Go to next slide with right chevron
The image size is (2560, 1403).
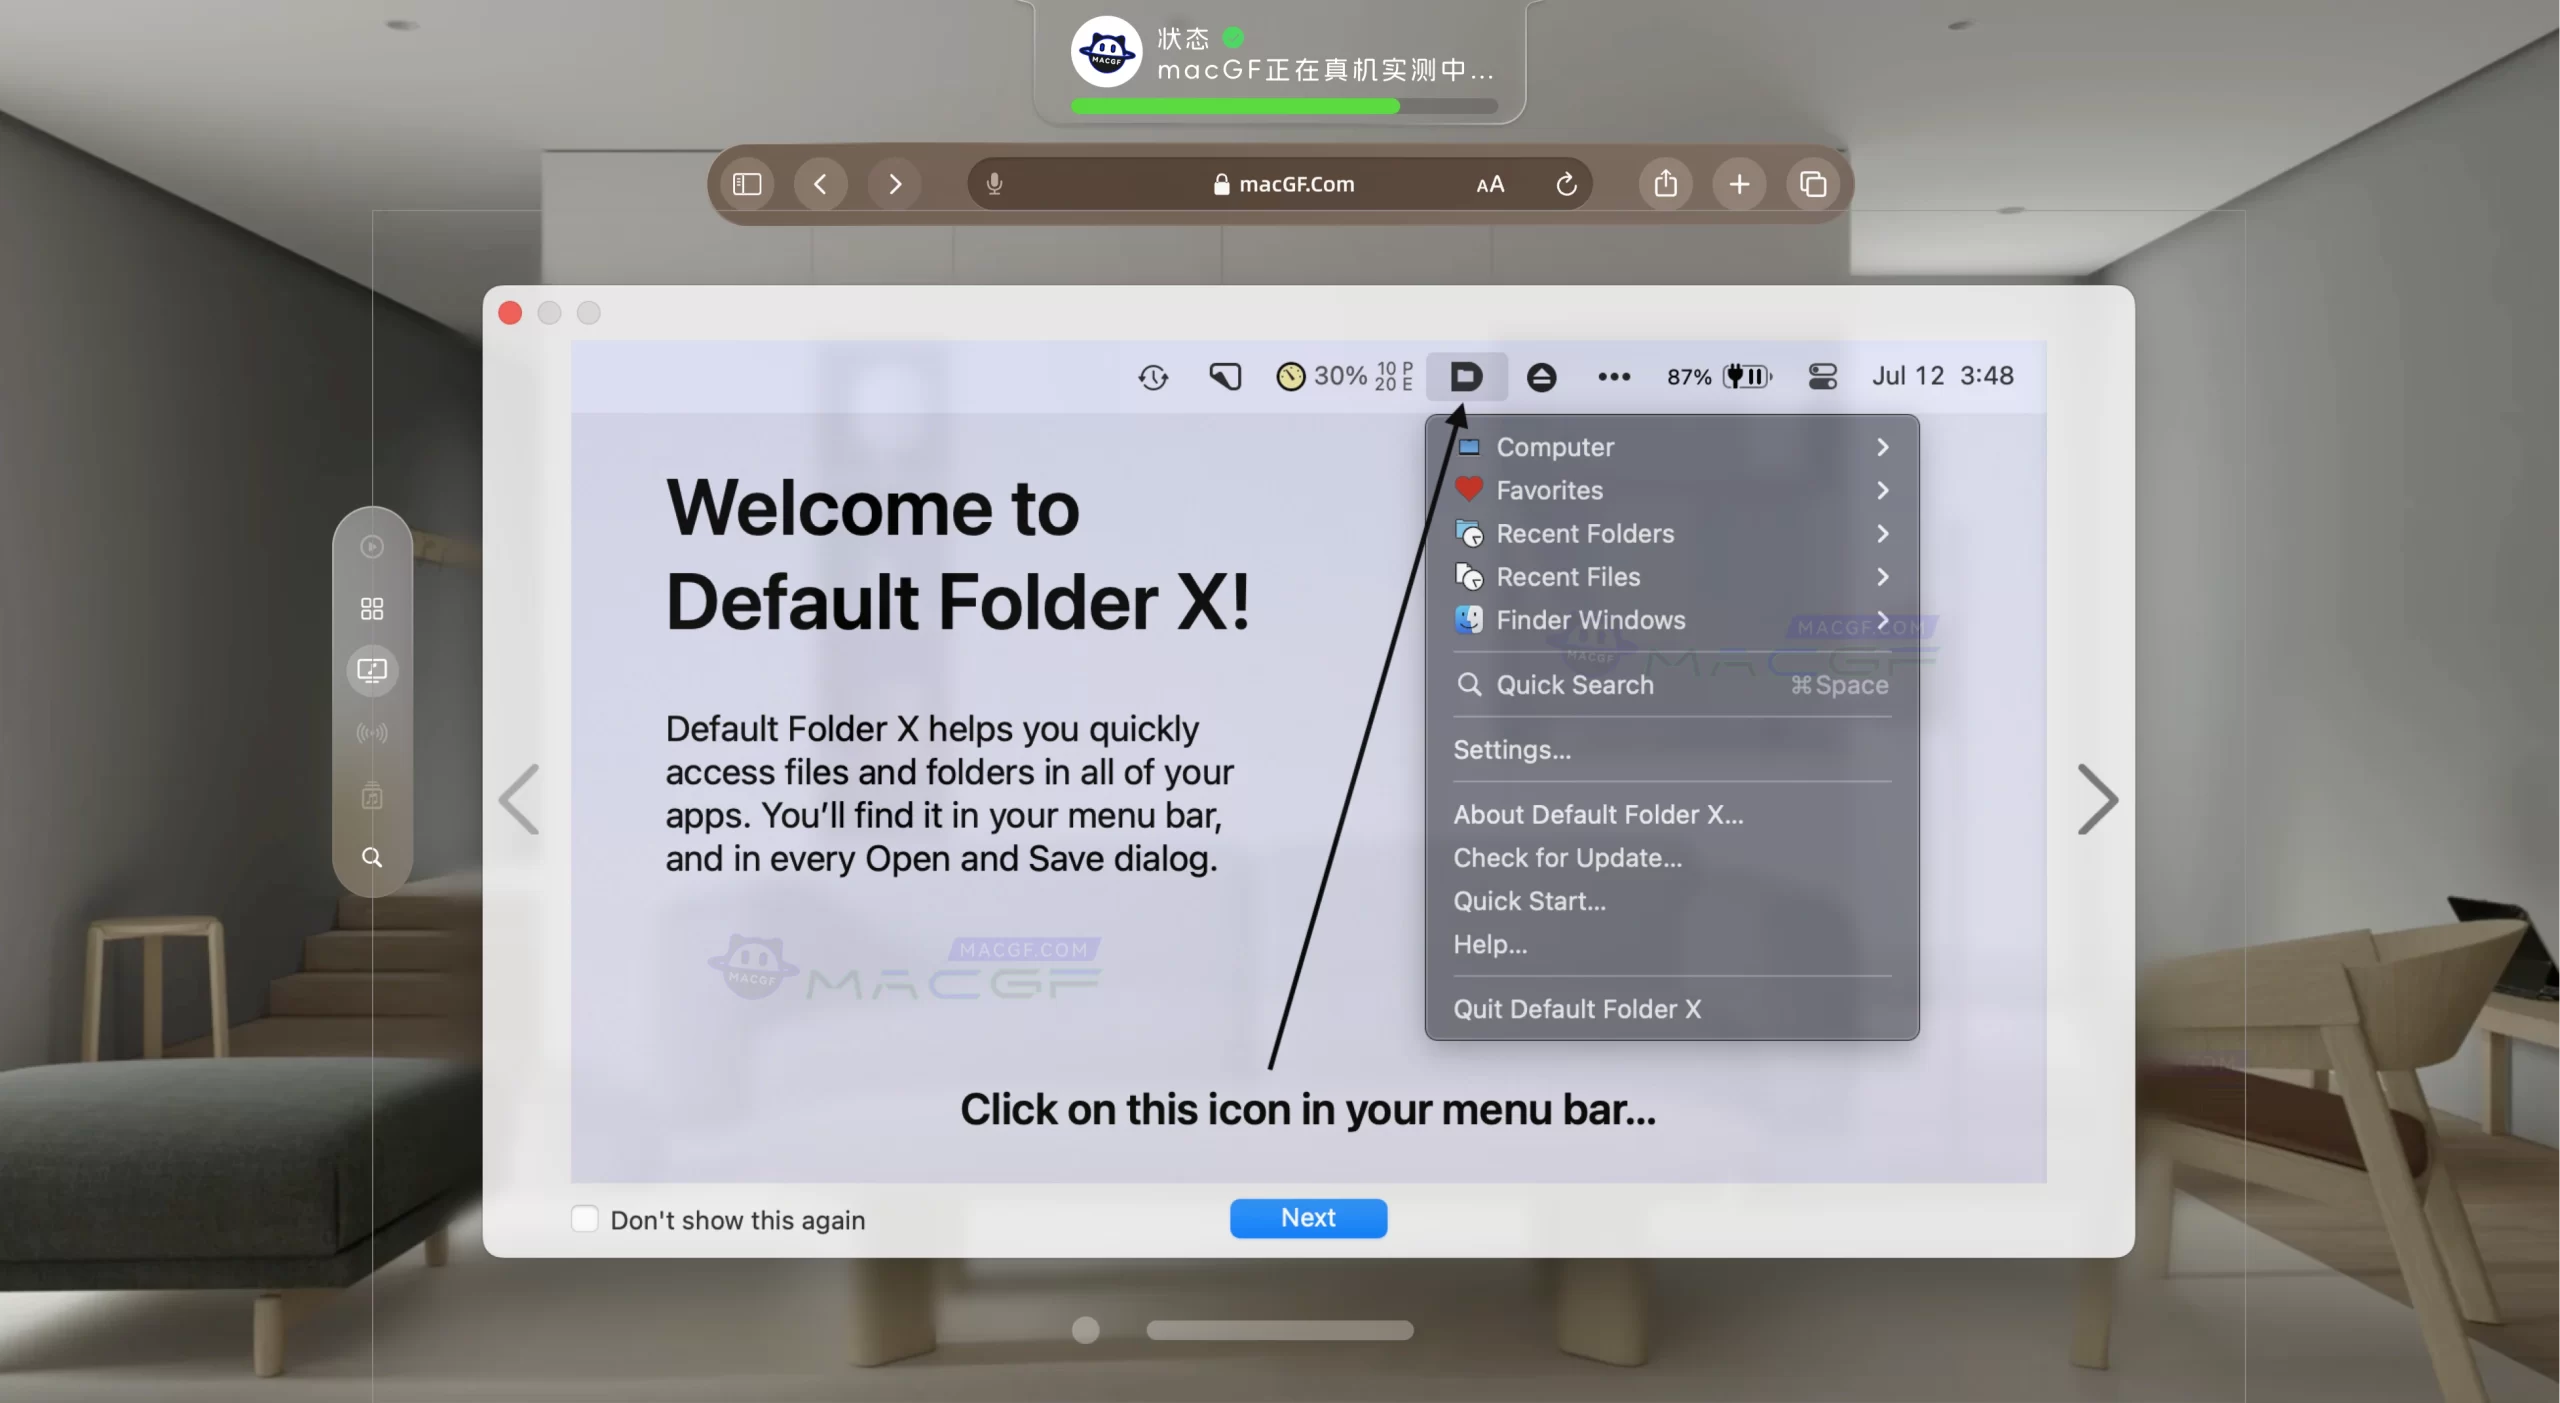click(x=2097, y=799)
